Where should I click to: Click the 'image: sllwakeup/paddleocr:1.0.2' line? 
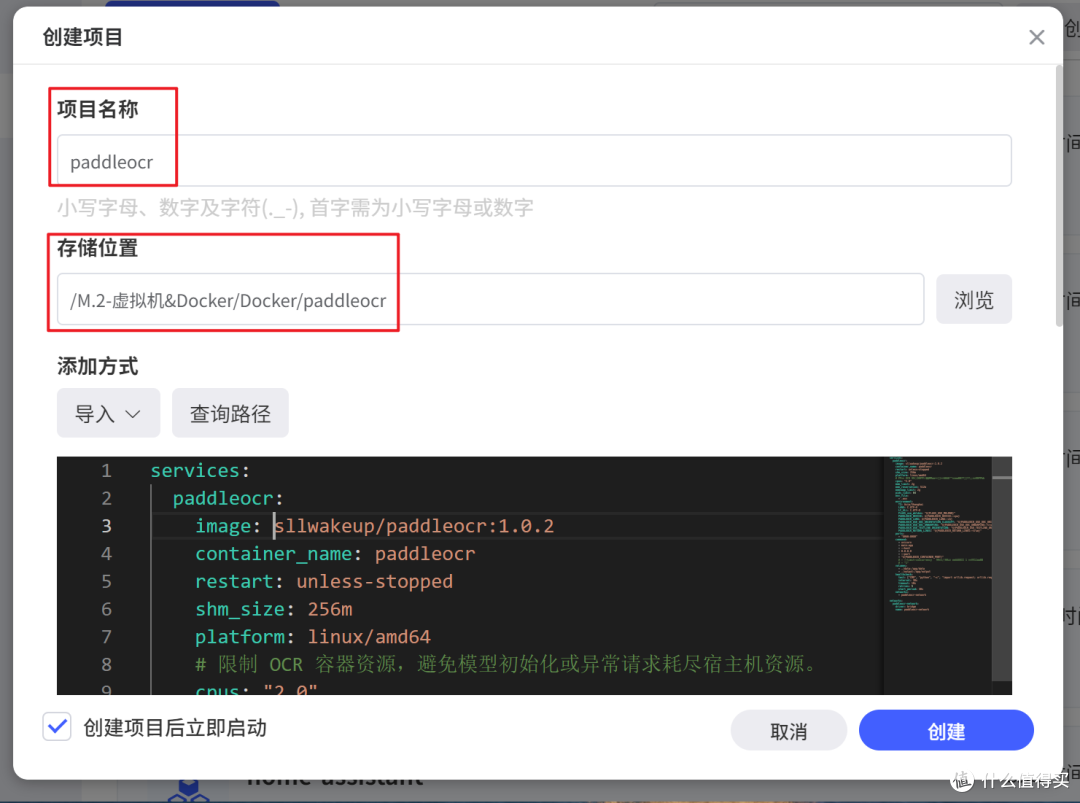374,526
